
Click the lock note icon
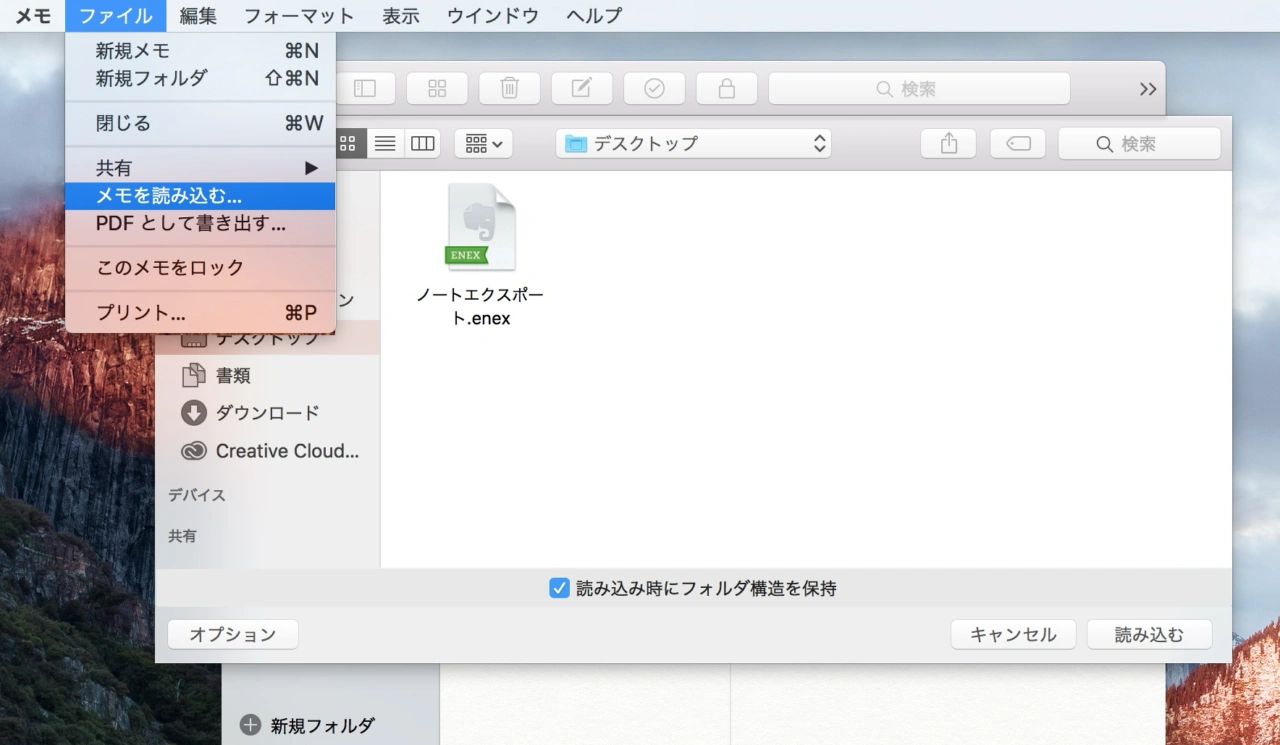pyautogui.click(x=726, y=88)
